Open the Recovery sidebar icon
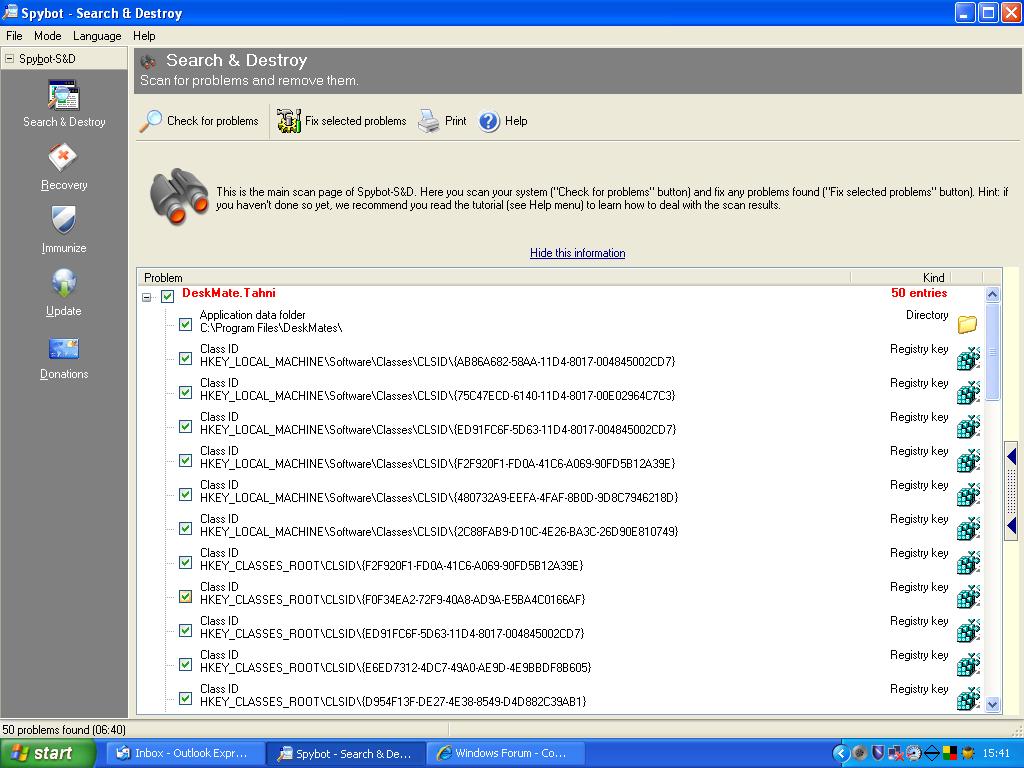The image size is (1024, 768). pos(63,157)
